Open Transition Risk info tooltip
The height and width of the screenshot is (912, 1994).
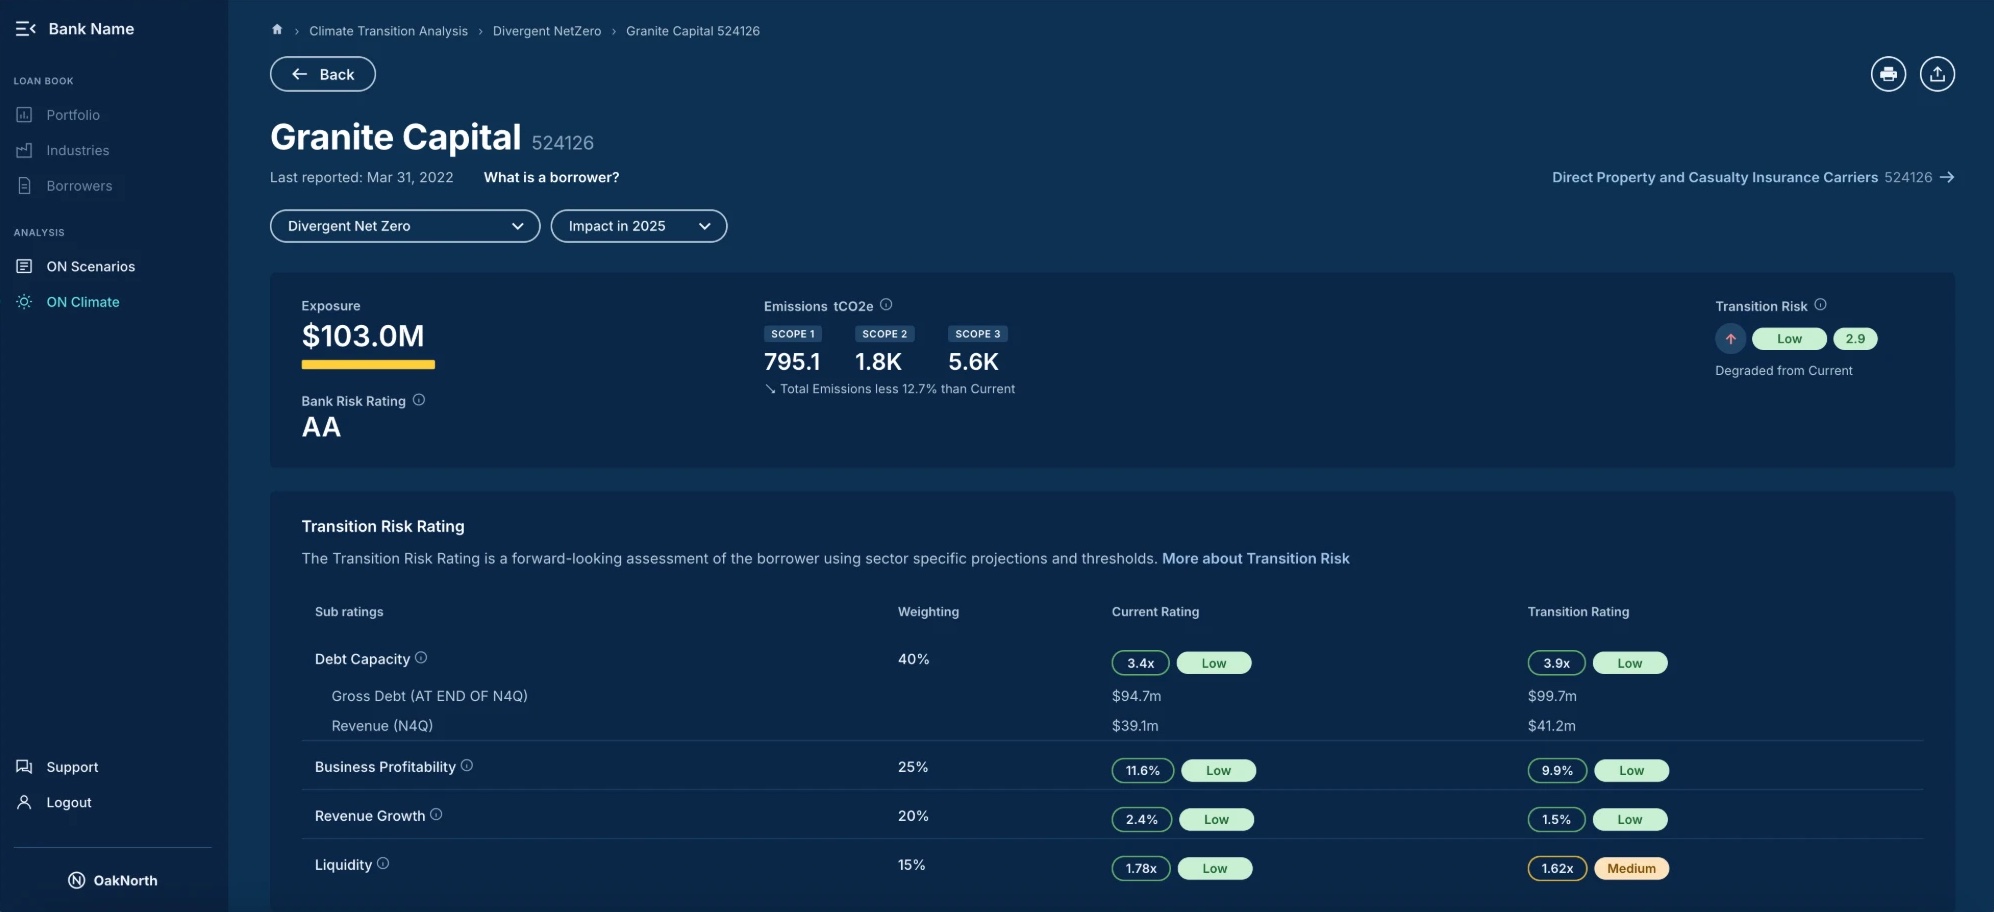coord(1820,305)
